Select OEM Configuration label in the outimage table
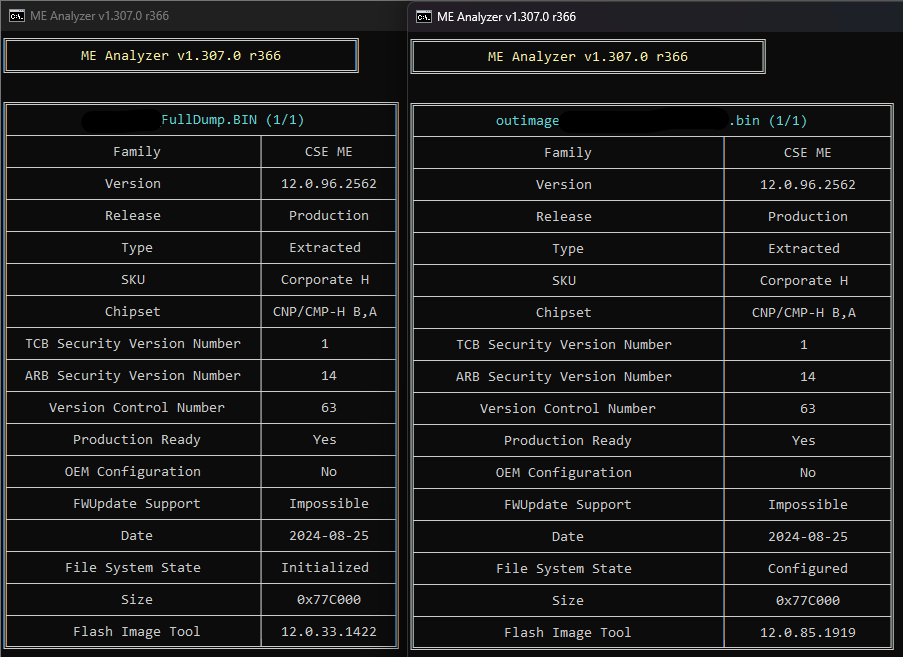 [x=563, y=473]
